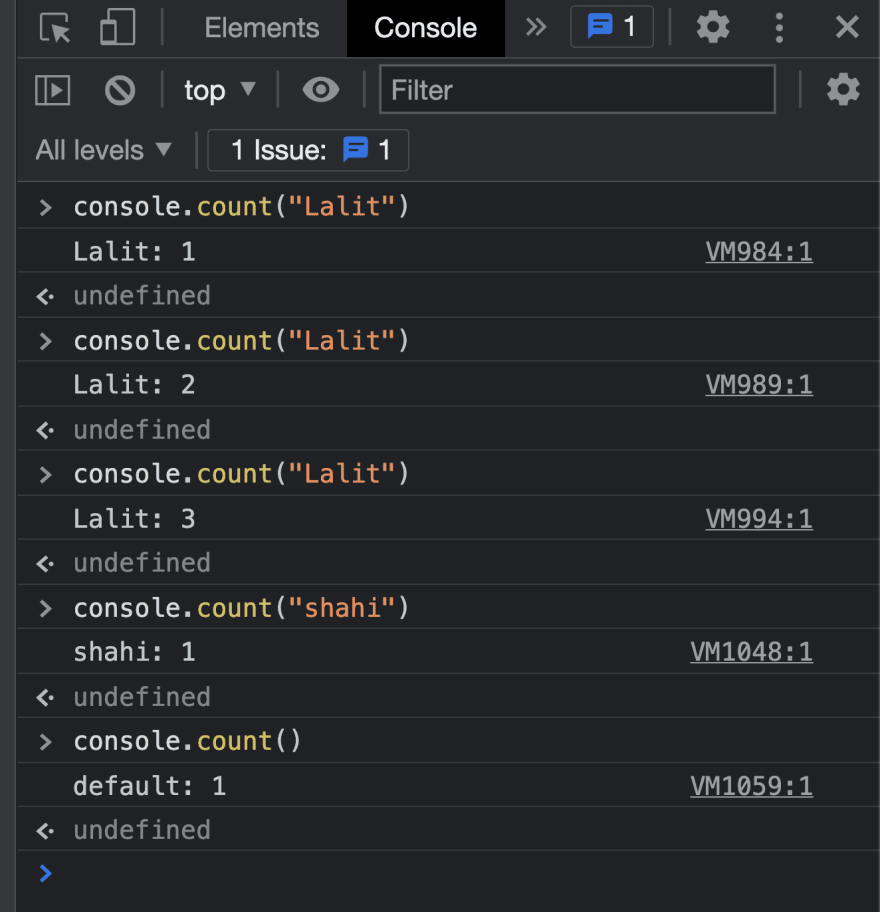Switch to the Elements tab
Screen dimensions: 880x912
(x=262, y=27)
